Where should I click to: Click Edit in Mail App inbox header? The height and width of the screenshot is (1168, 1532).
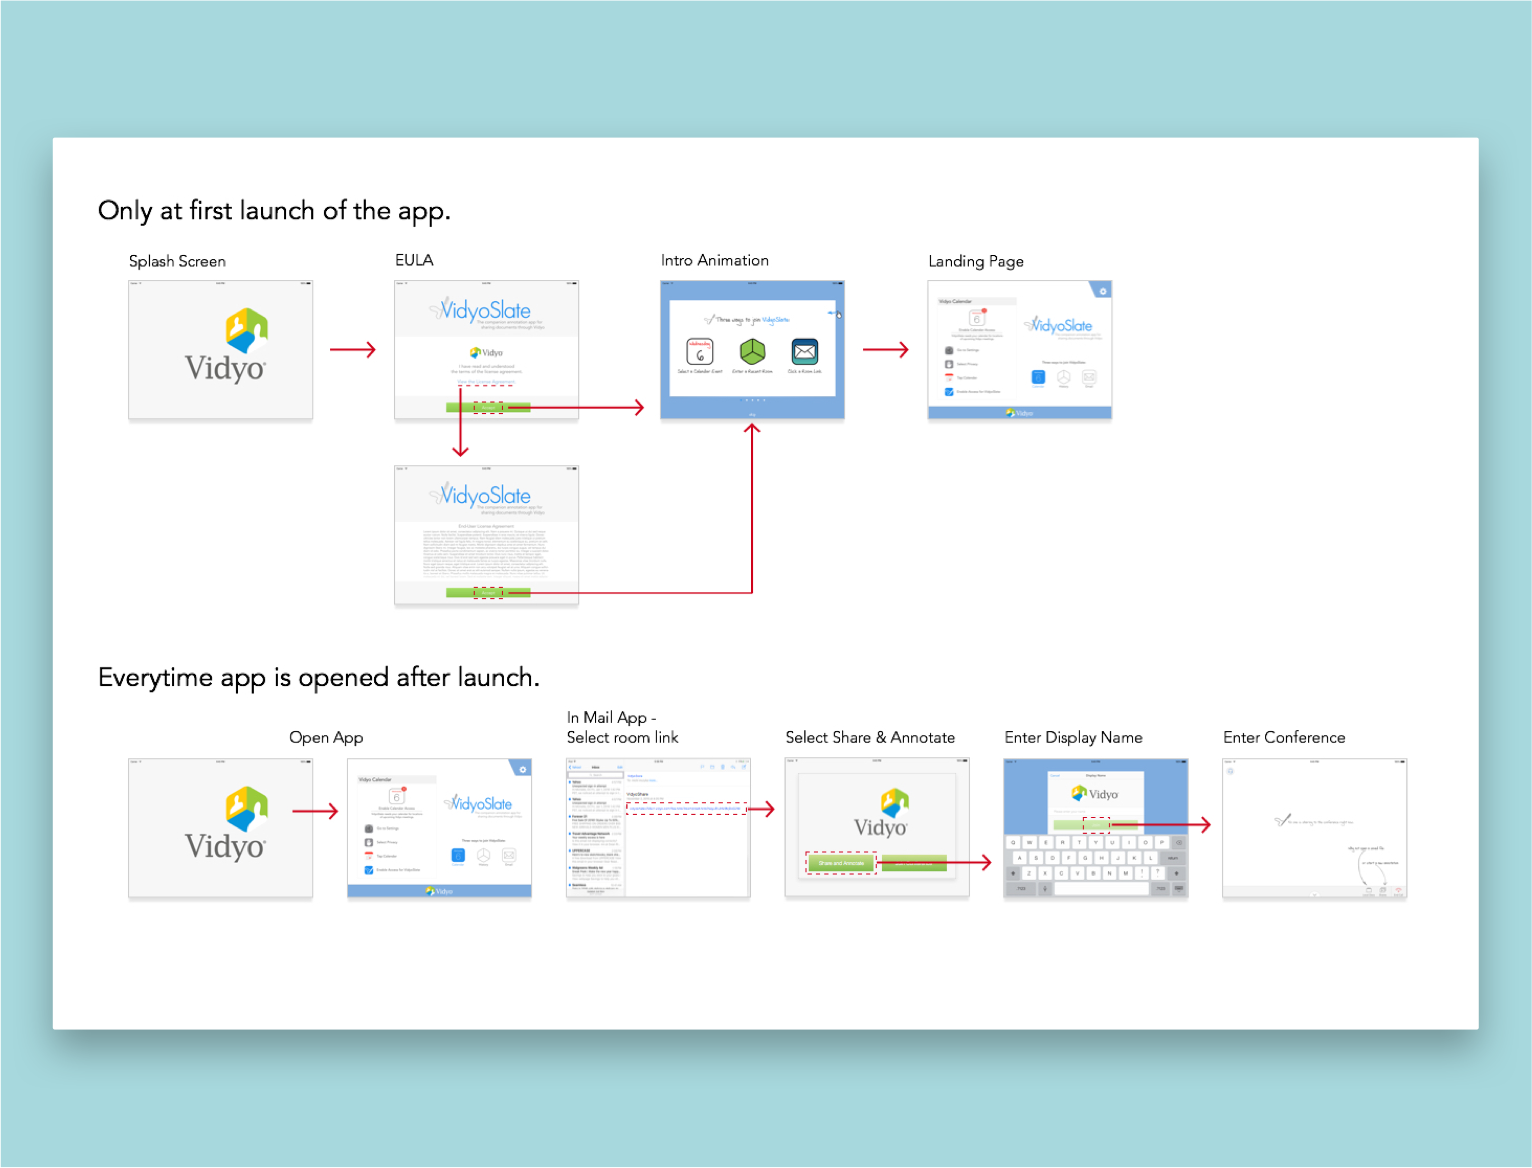pyautogui.click(x=620, y=767)
